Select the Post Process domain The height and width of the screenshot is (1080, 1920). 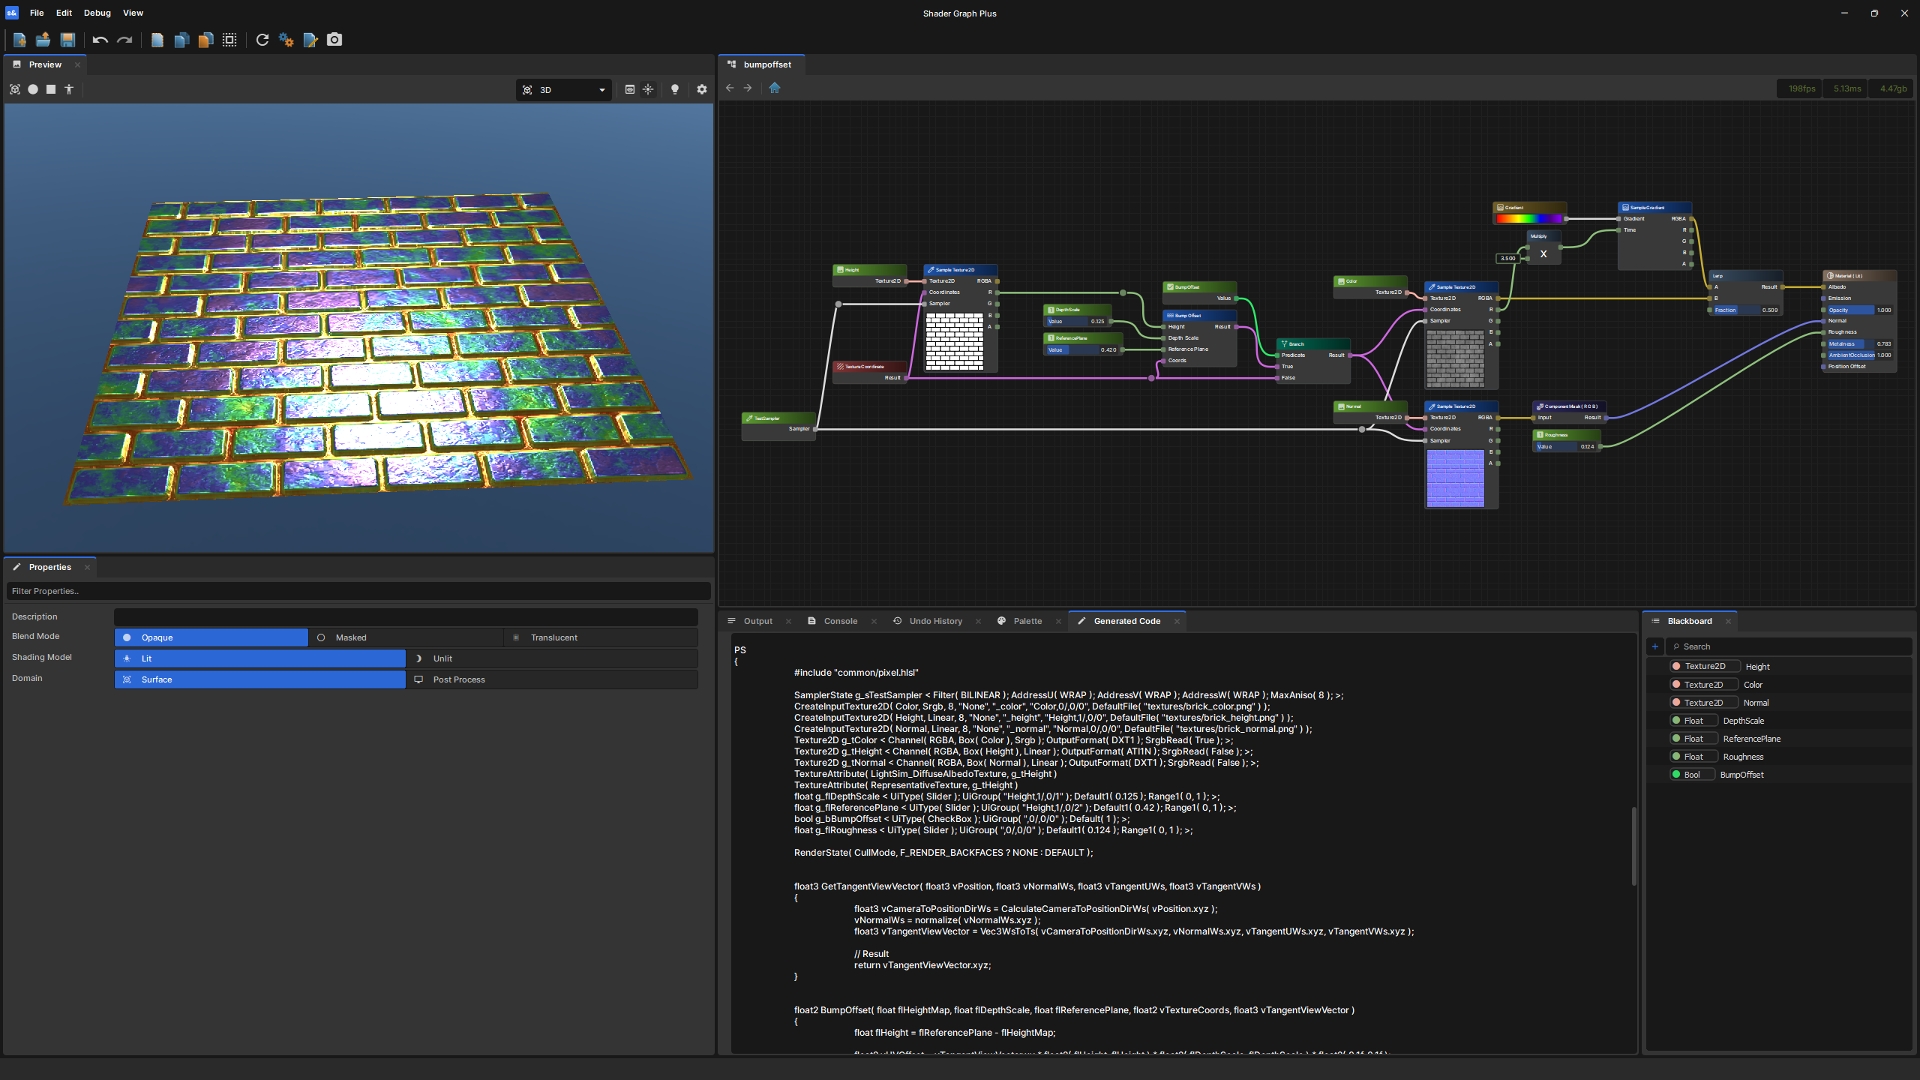click(x=458, y=680)
